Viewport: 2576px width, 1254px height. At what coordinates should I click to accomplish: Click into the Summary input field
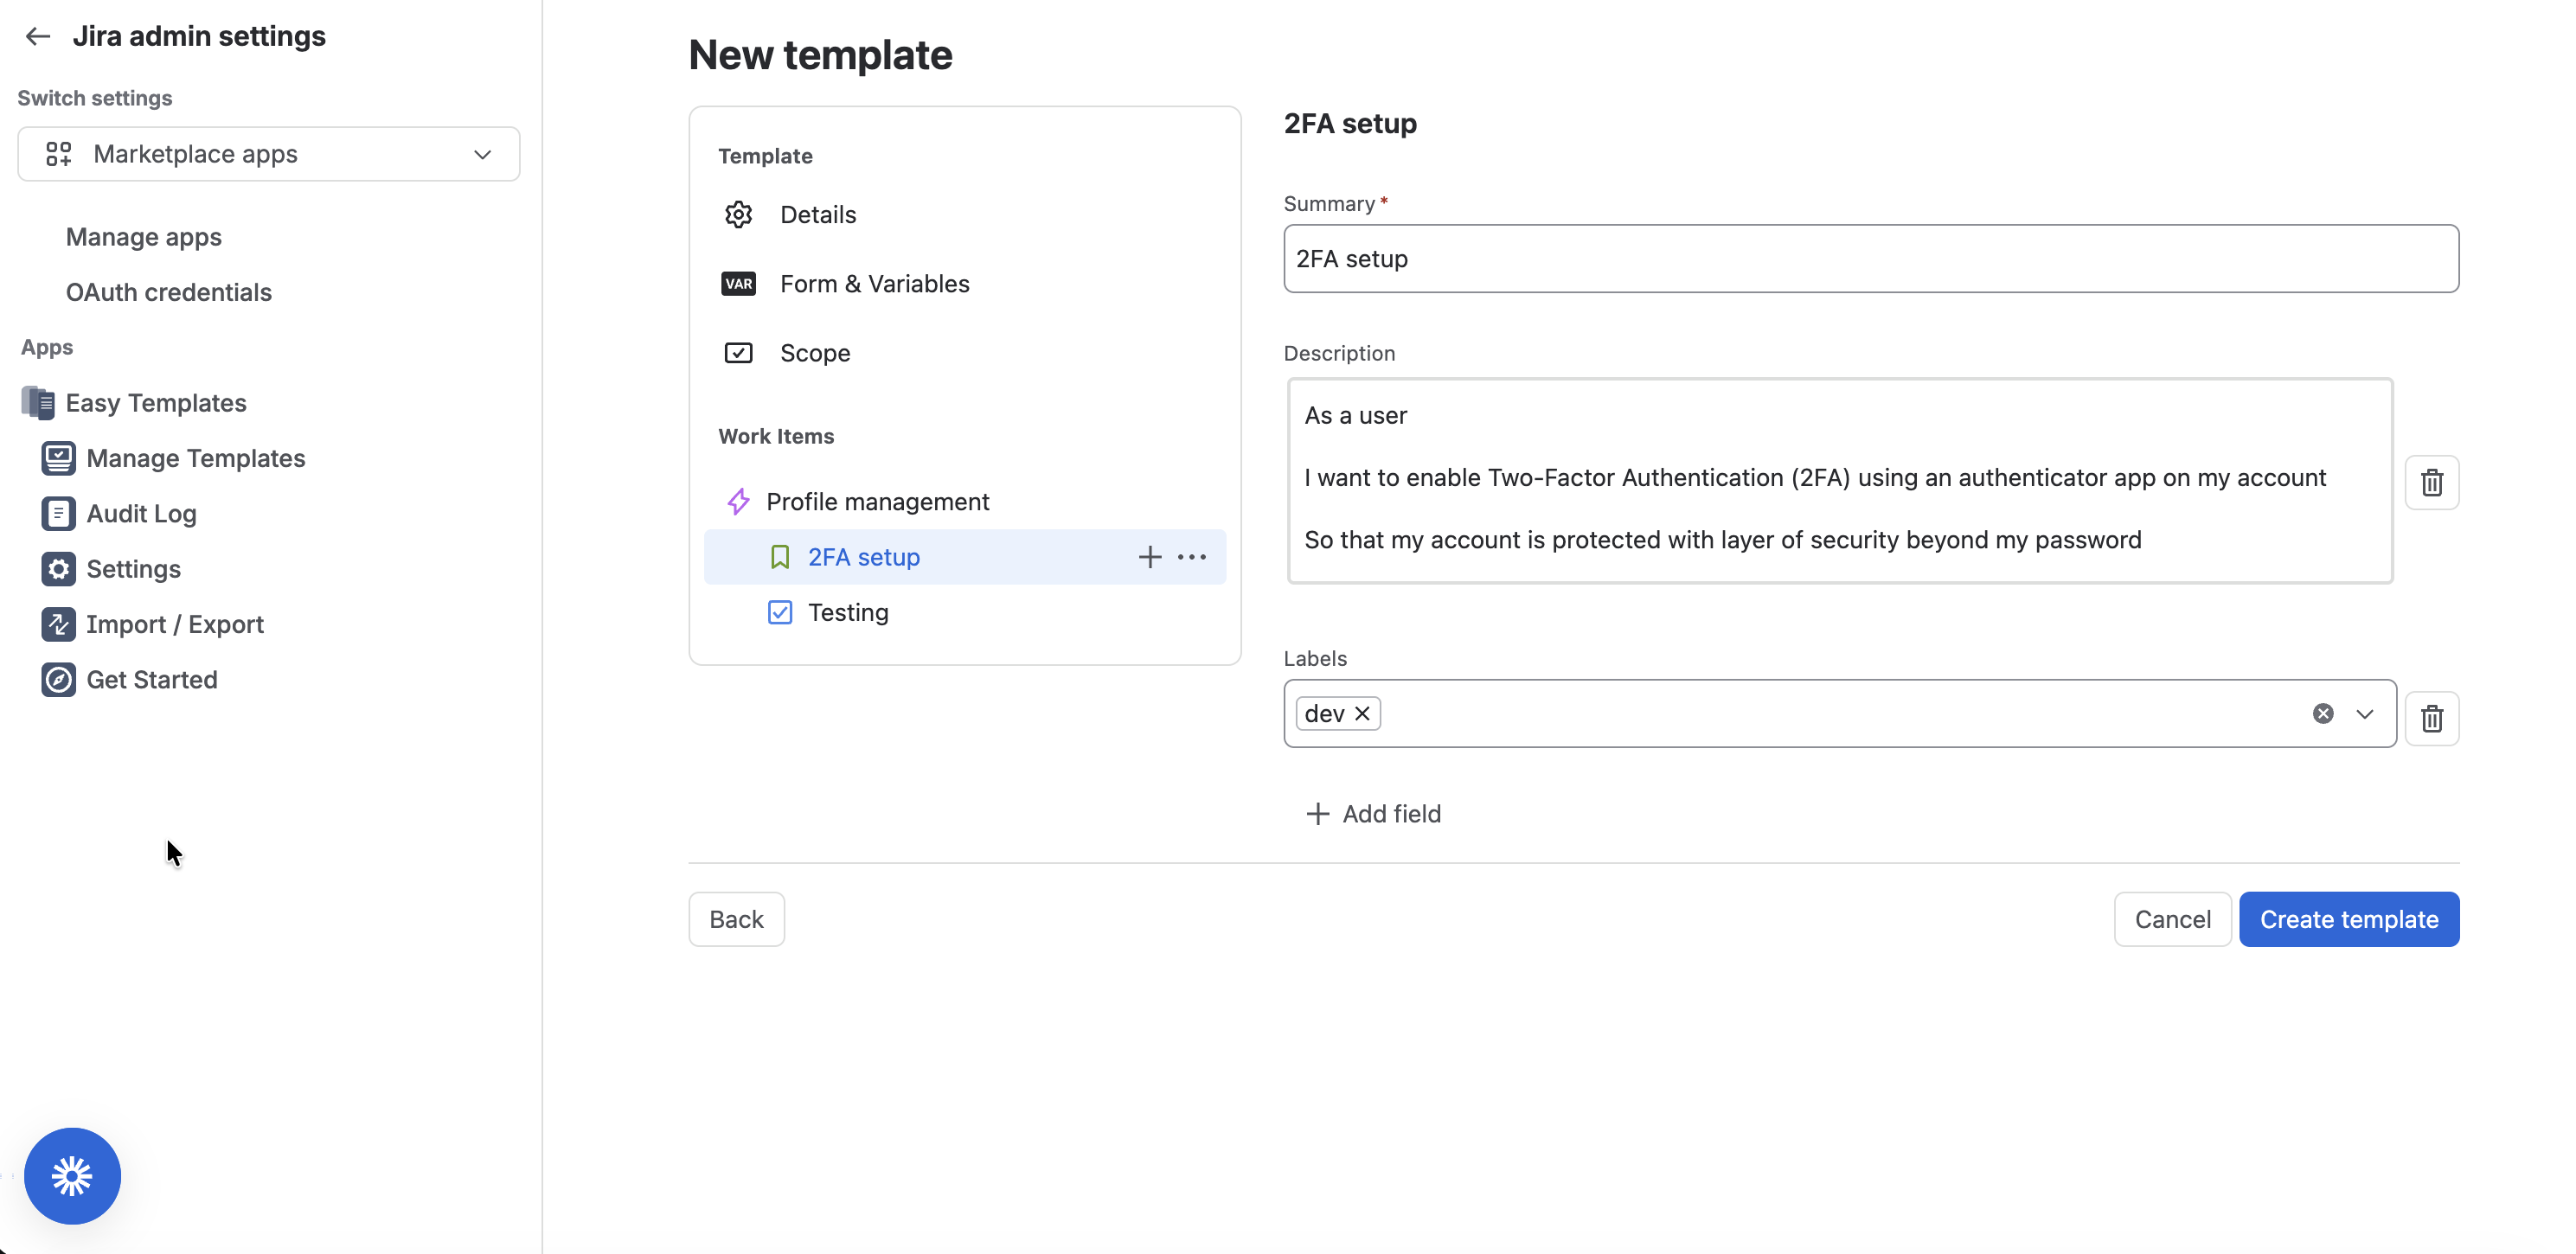pyautogui.click(x=1871, y=259)
